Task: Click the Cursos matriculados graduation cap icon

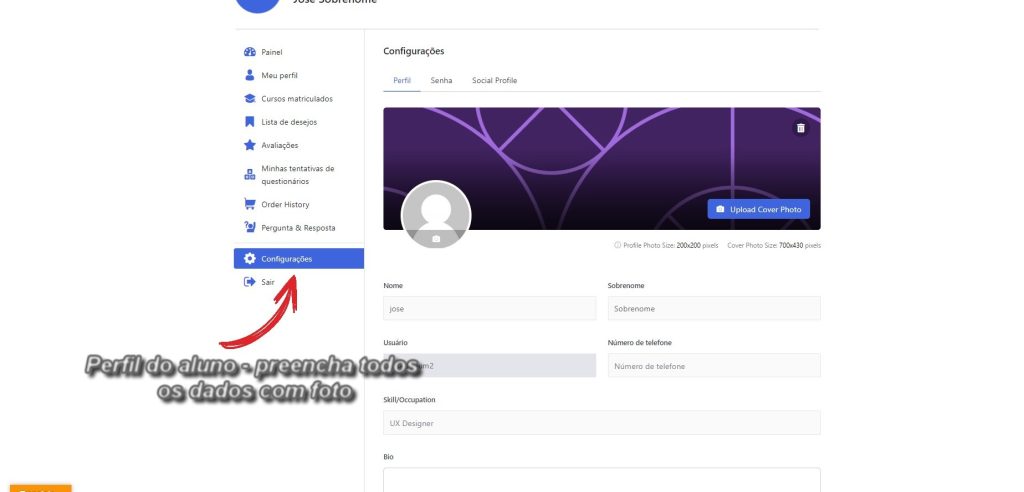Action: (x=250, y=99)
